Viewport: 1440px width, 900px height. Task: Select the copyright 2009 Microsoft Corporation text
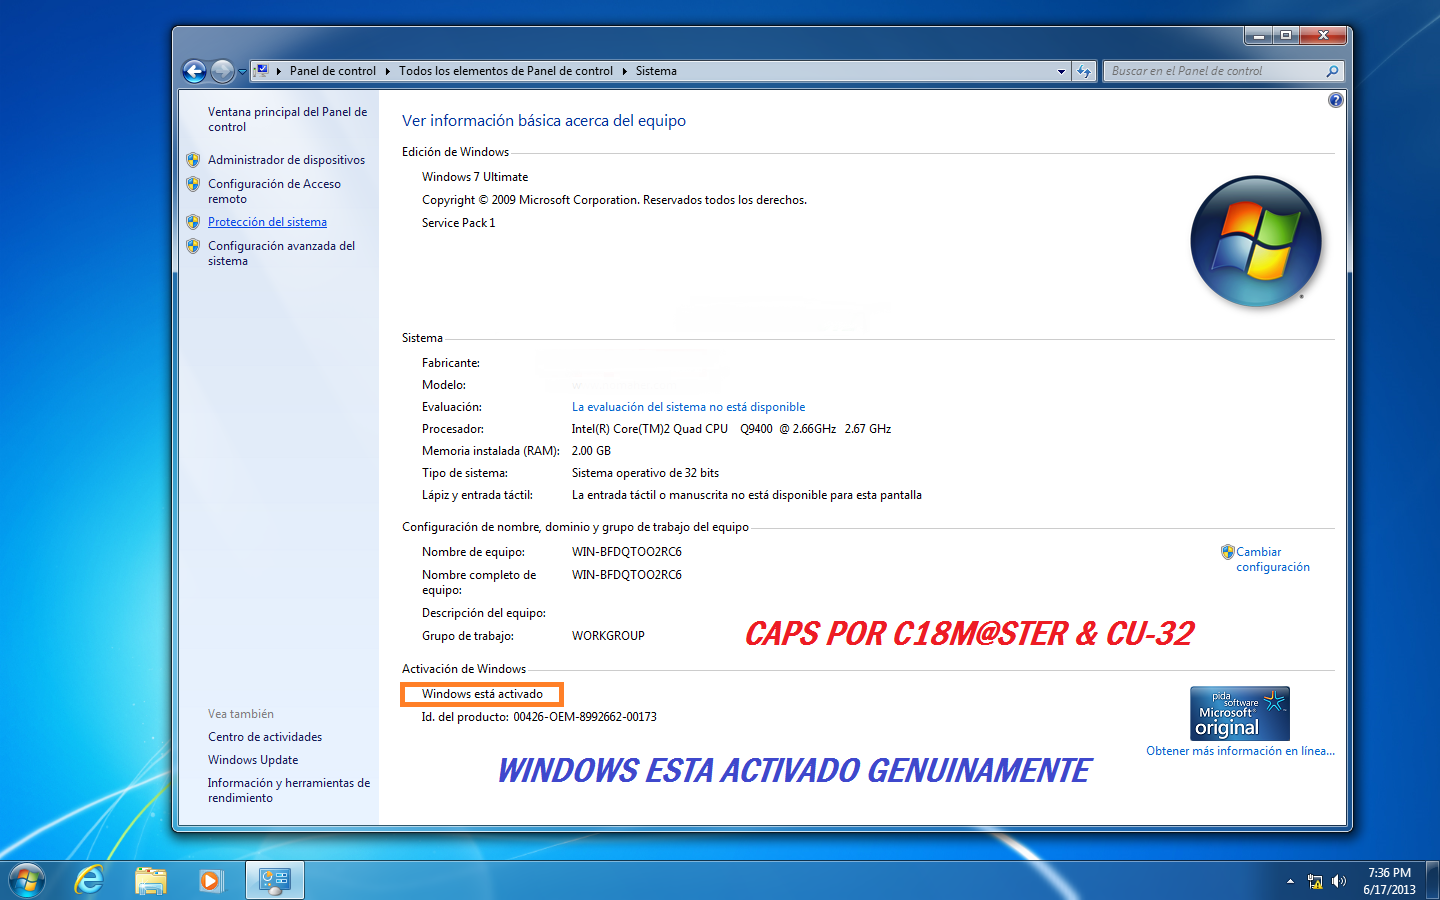coord(614,200)
